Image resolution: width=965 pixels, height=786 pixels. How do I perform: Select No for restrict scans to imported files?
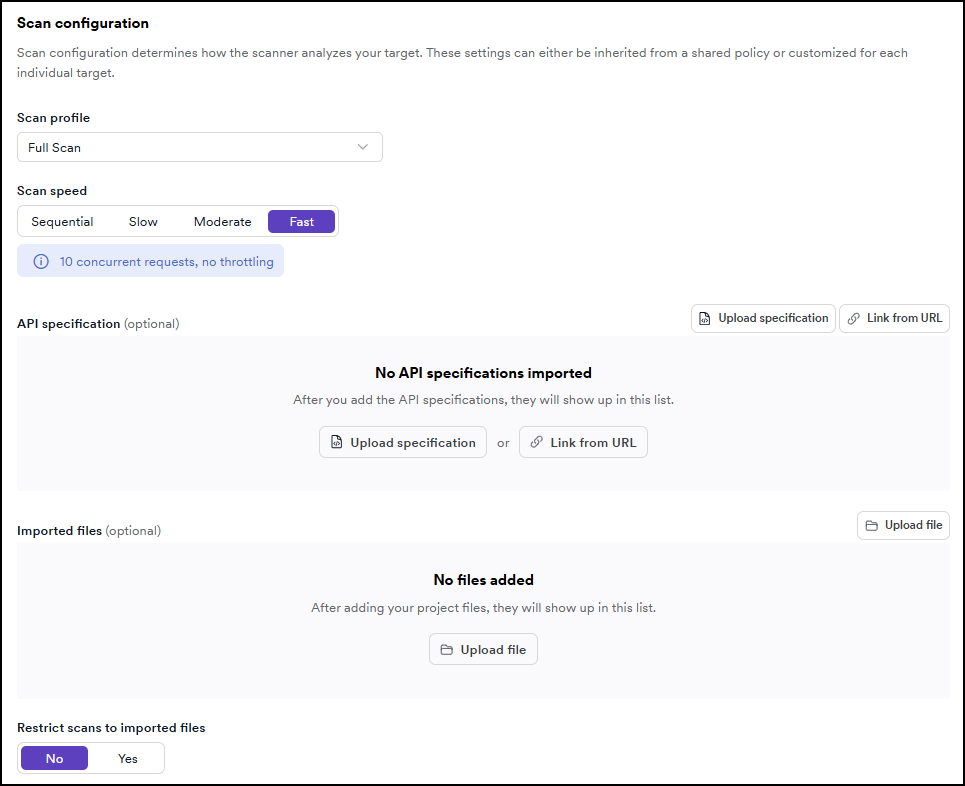(x=54, y=759)
